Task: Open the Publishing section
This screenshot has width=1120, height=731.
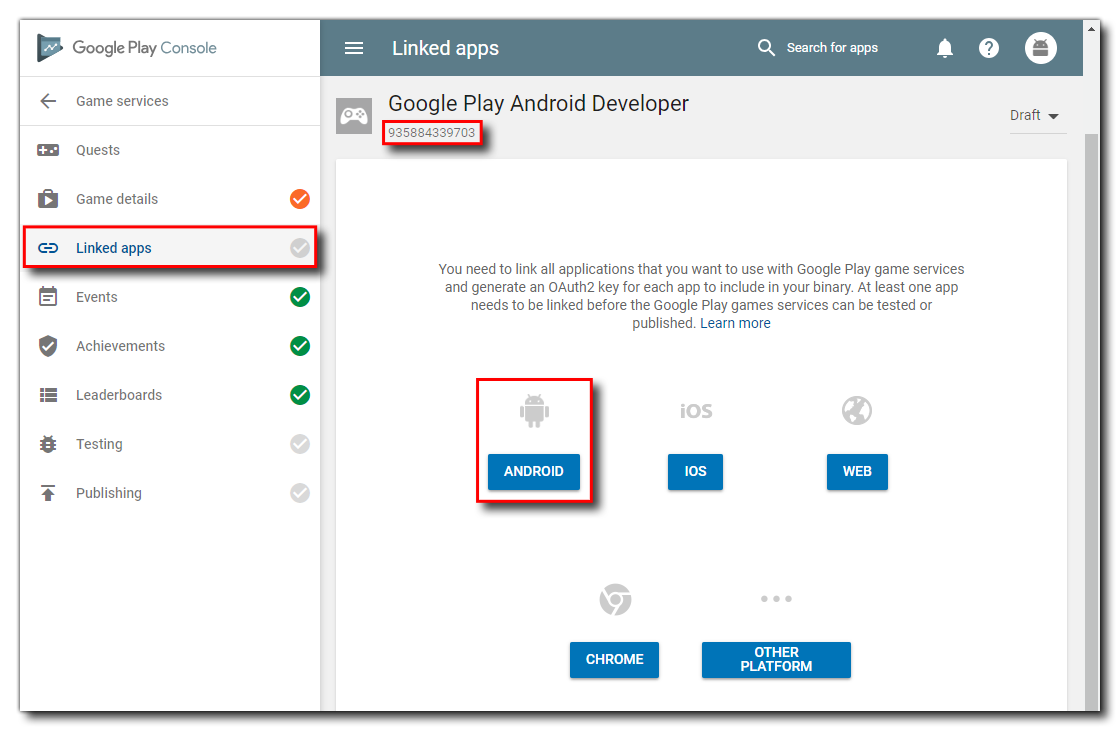Action: click(170, 493)
